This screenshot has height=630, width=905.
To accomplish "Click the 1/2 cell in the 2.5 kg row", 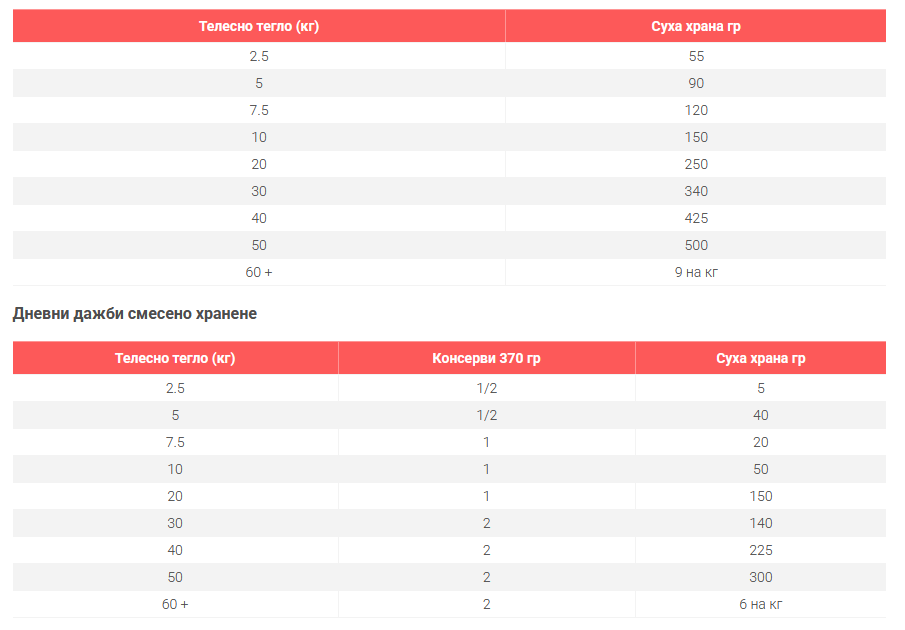I will [x=486, y=388].
